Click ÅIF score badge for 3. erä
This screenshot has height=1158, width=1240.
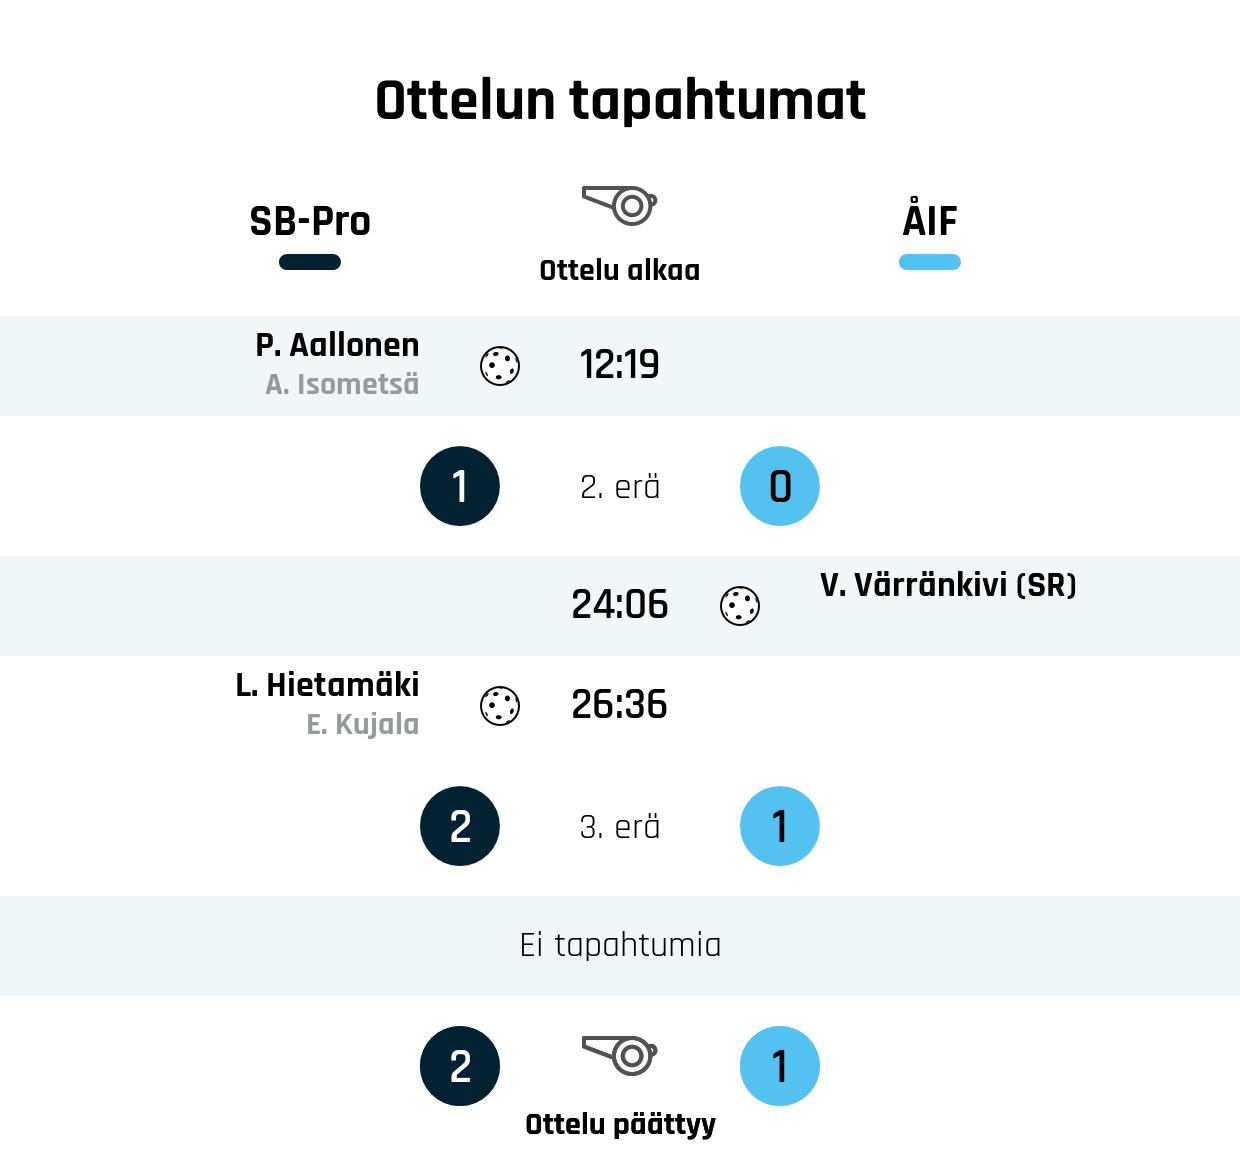[780, 826]
